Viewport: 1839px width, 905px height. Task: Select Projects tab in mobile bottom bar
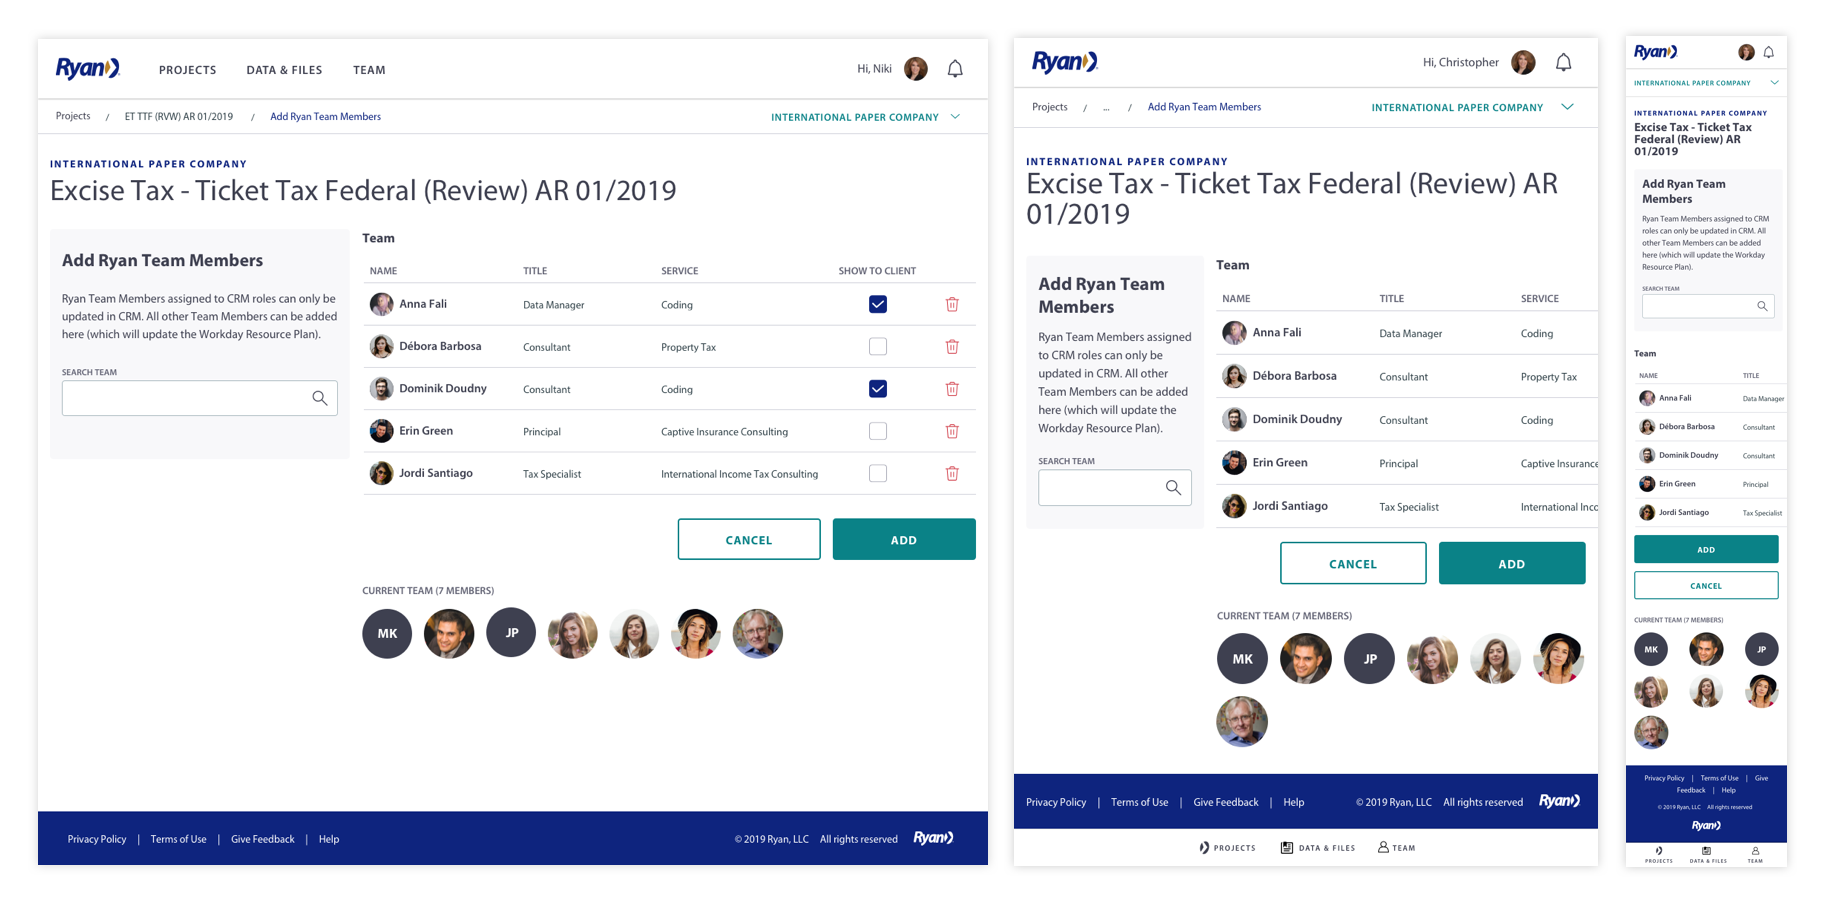[1659, 855]
